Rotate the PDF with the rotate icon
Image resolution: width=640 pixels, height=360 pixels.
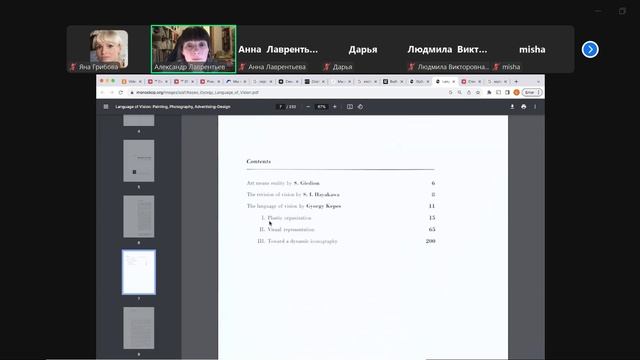point(360,107)
